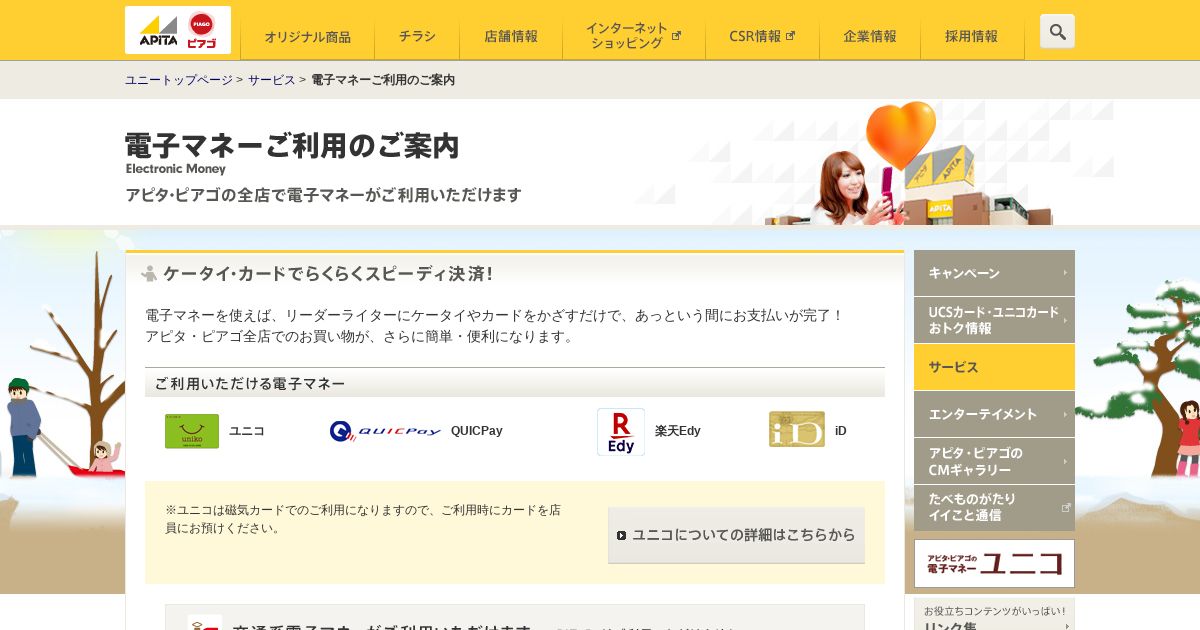Click the 楽天Edy label text
Screen dimensions: 1200x630
point(678,431)
